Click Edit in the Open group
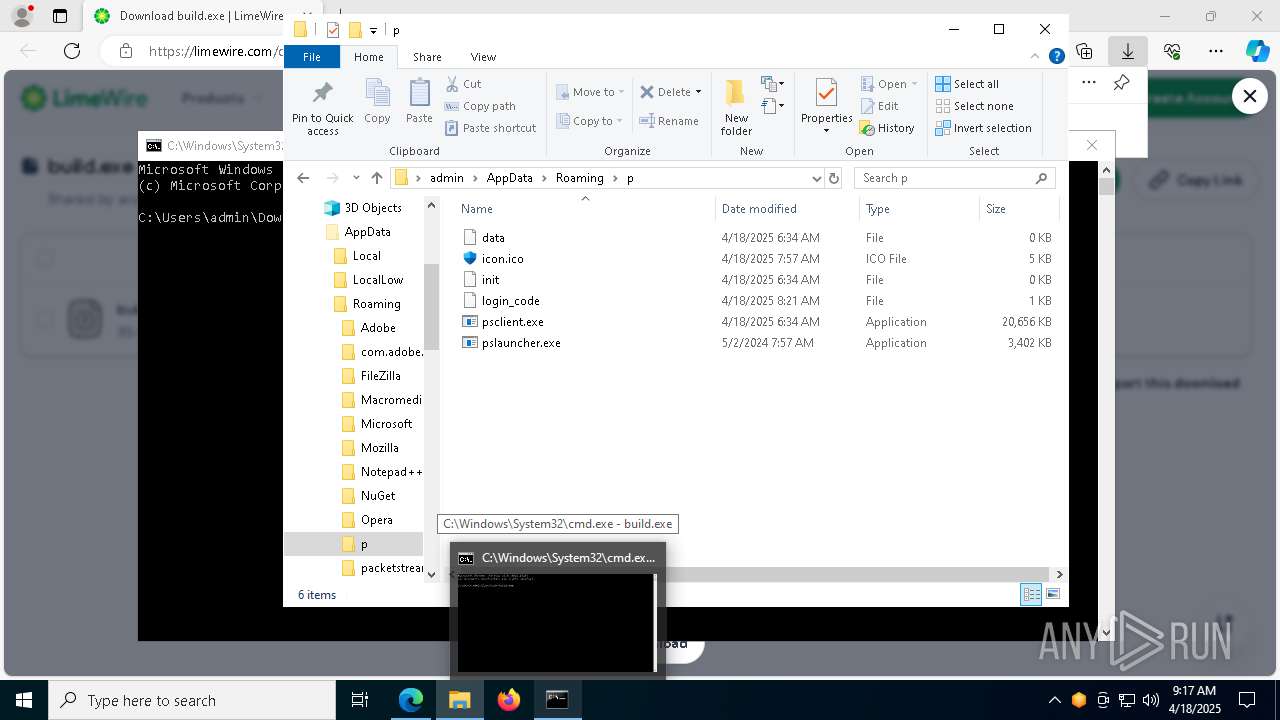Viewport: 1280px width, 720px height. pos(879,106)
